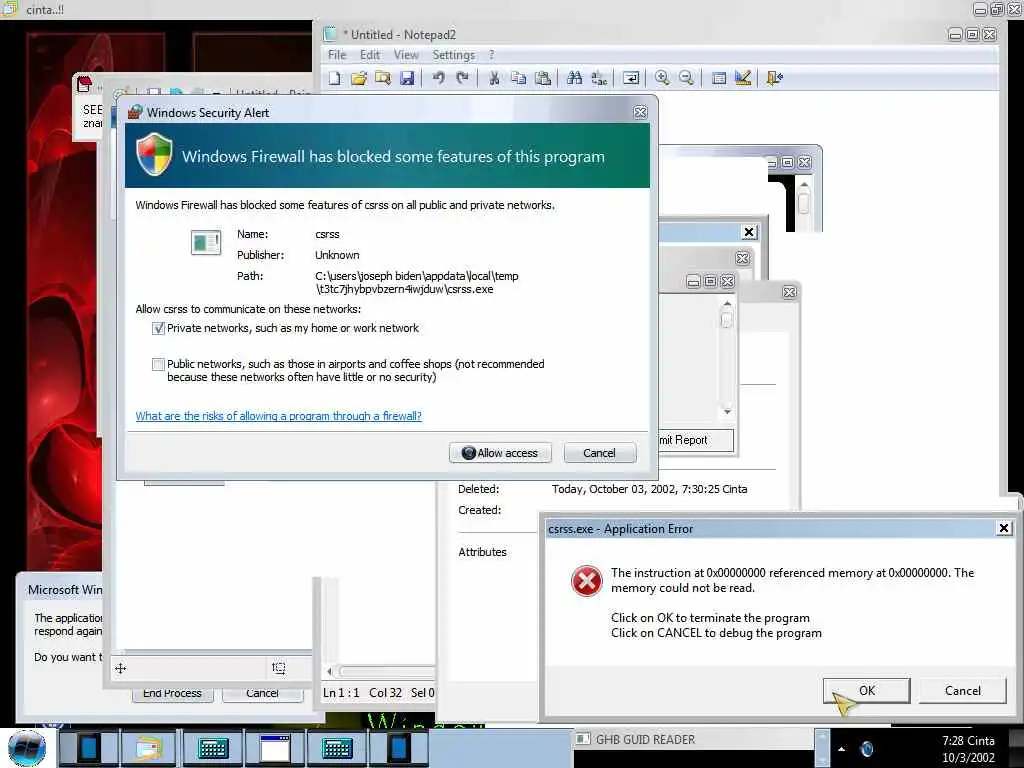Click the Allow access button
The height and width of the screenshot is (768, 1024).
pos(500,453)
